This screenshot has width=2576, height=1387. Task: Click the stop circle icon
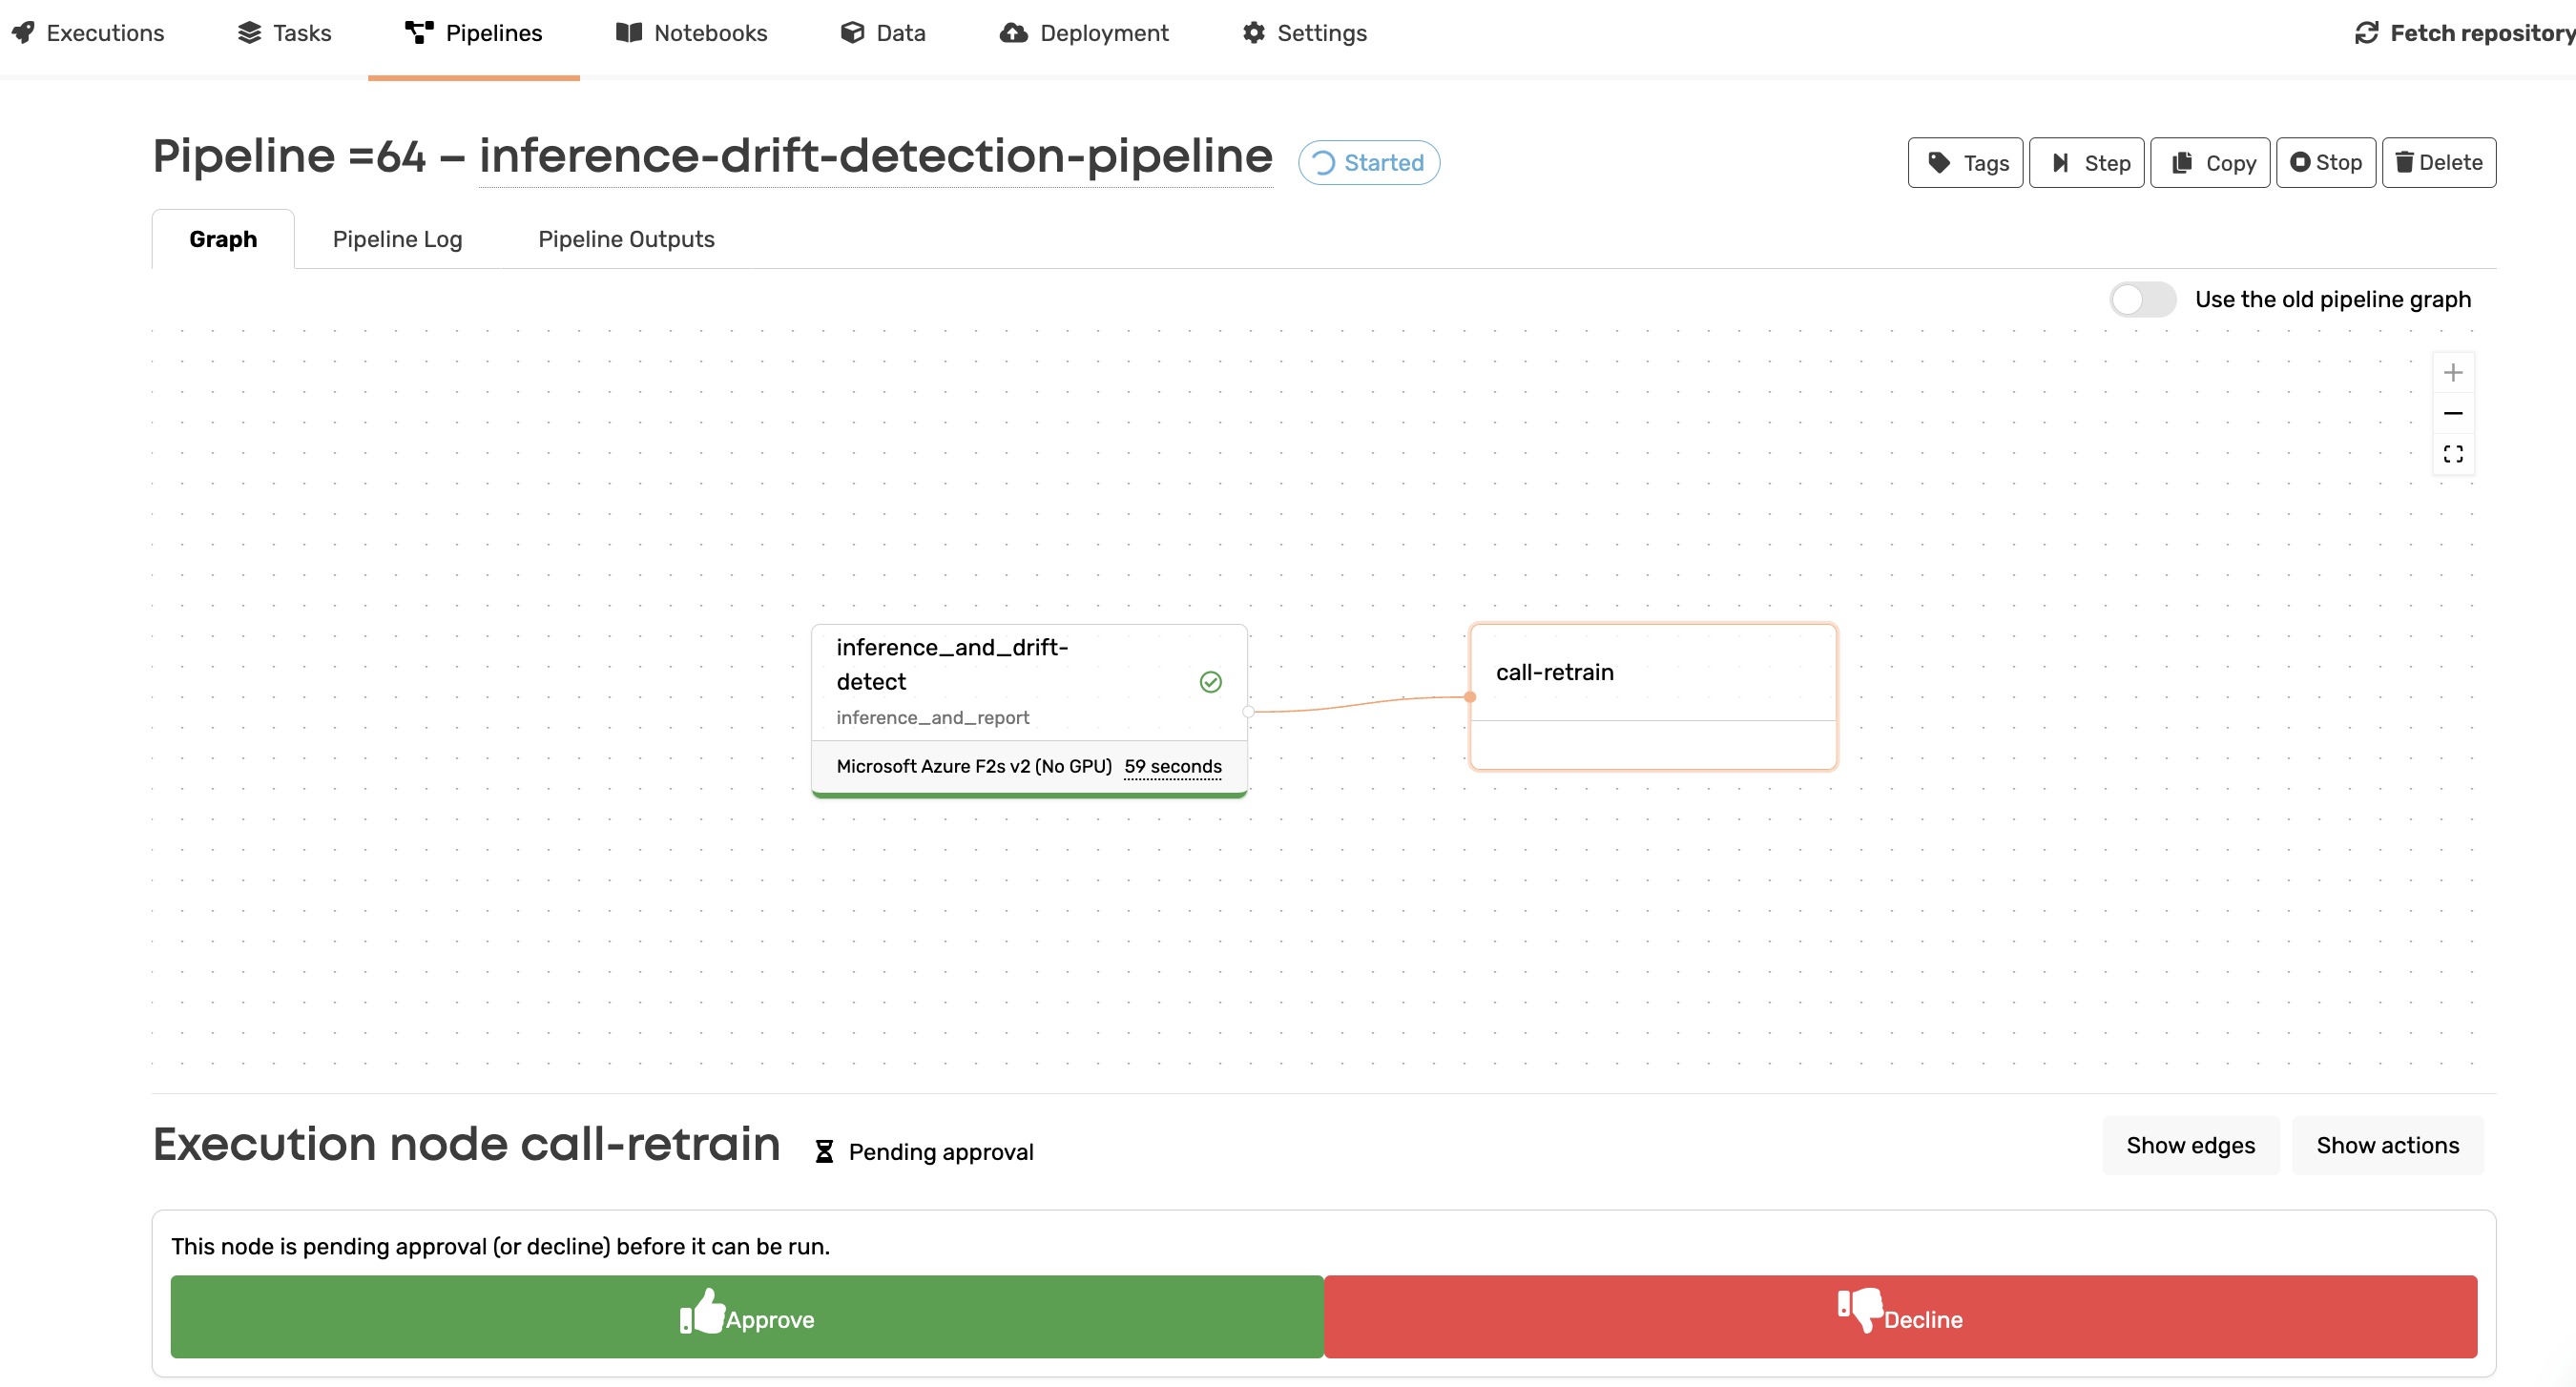pyautogui.click(x=2300, y=162)
